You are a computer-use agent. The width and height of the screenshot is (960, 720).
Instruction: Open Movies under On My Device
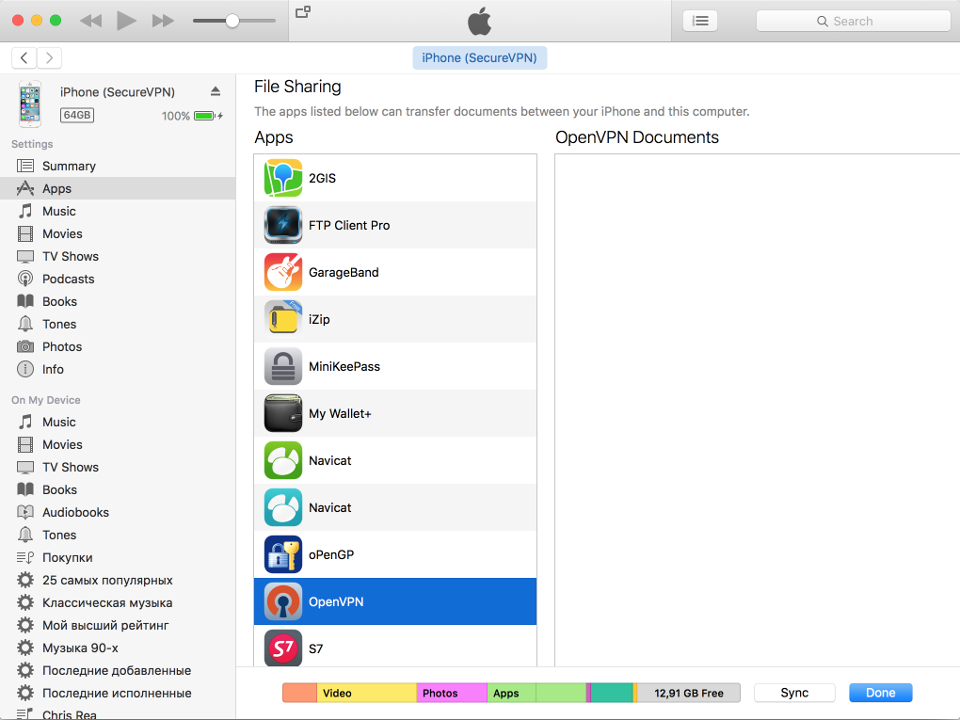pos(118,444)
